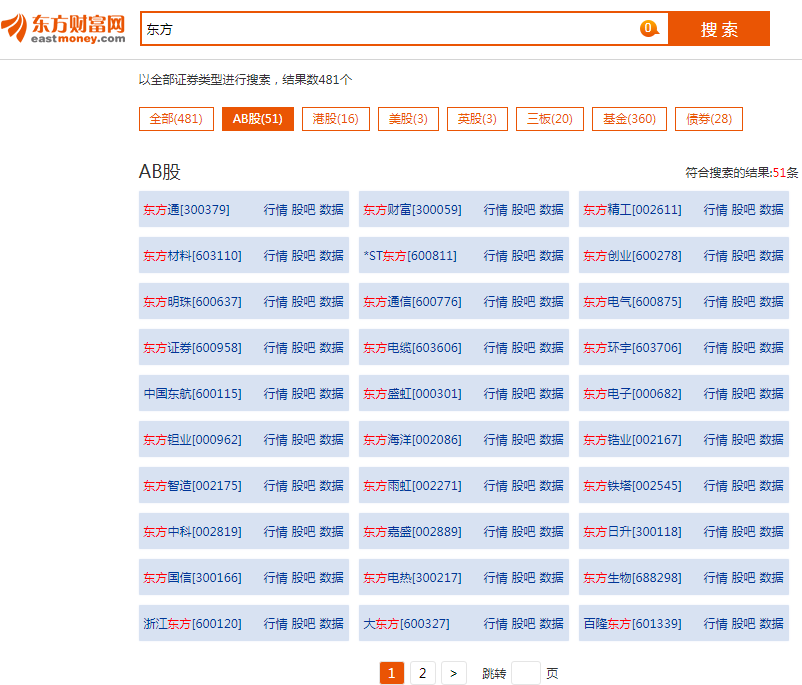Open stock 东方锆业[002167]

[632, 440]
